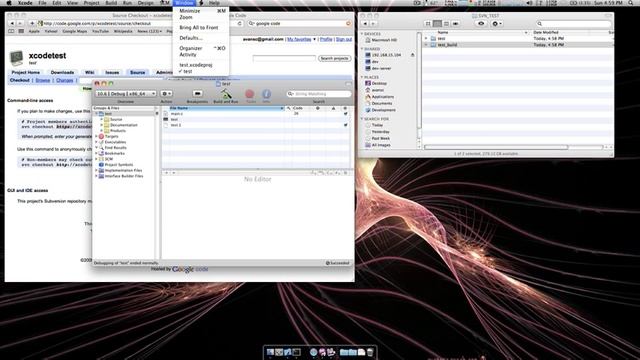Select the test executable in Xcode file list
Screen dimensions: 640x360
tap(175, 120)
